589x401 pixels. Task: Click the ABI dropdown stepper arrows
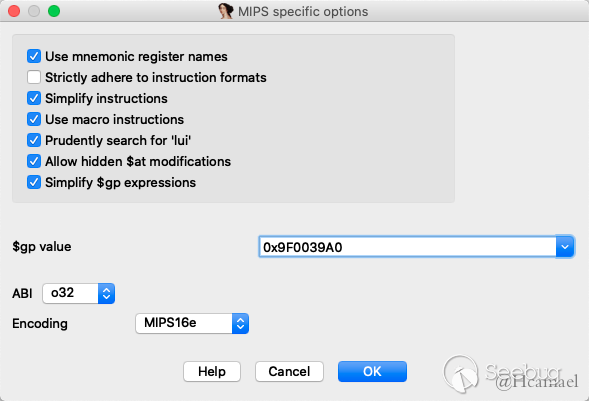(x=106, y=293)
